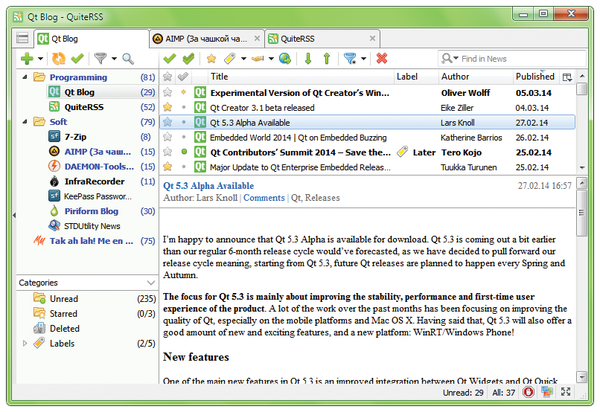Sort news by Title column header
The height and width of the screenshot is (412, 600).
pos(301,77)
